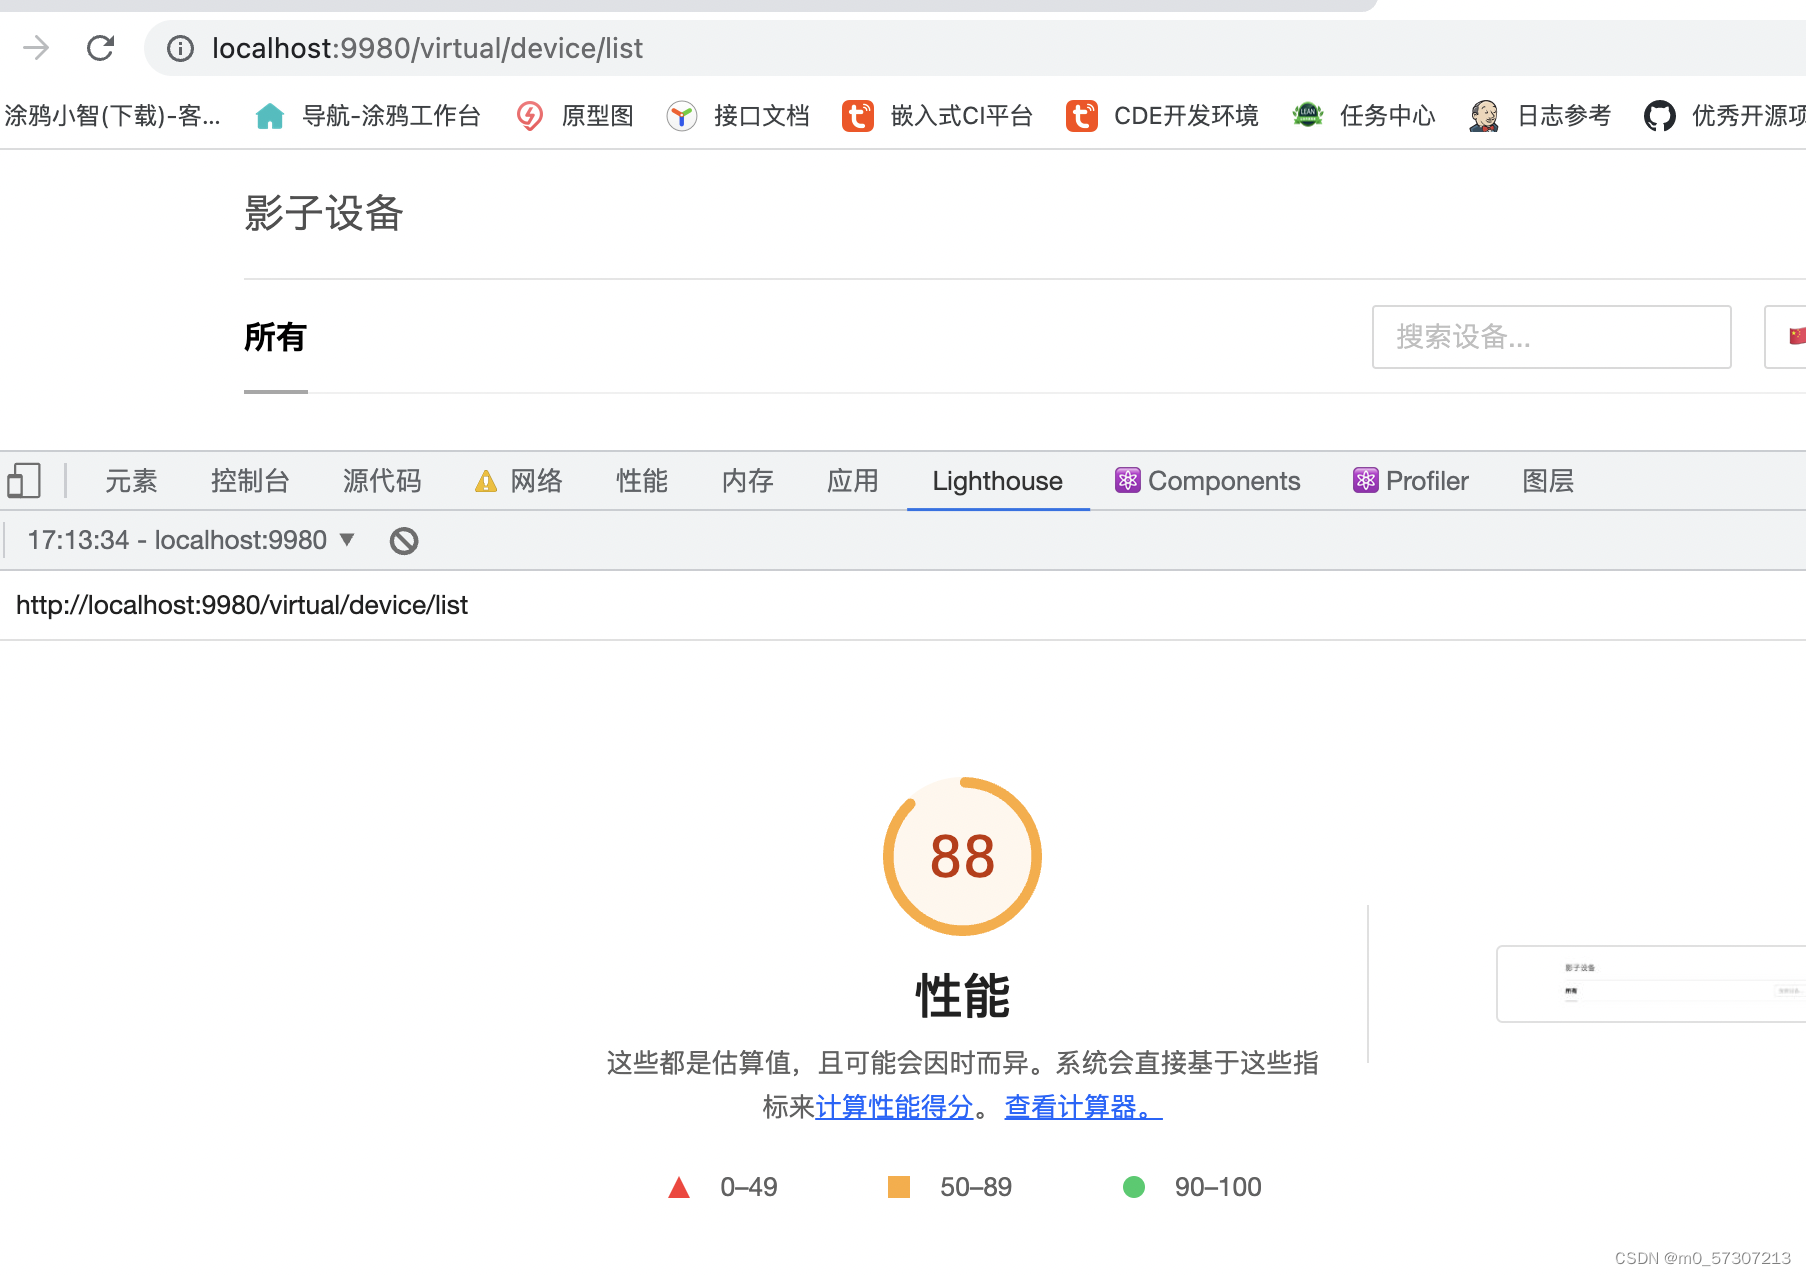
Task: Open the React Profiler tab
Action: point(1411,481)
